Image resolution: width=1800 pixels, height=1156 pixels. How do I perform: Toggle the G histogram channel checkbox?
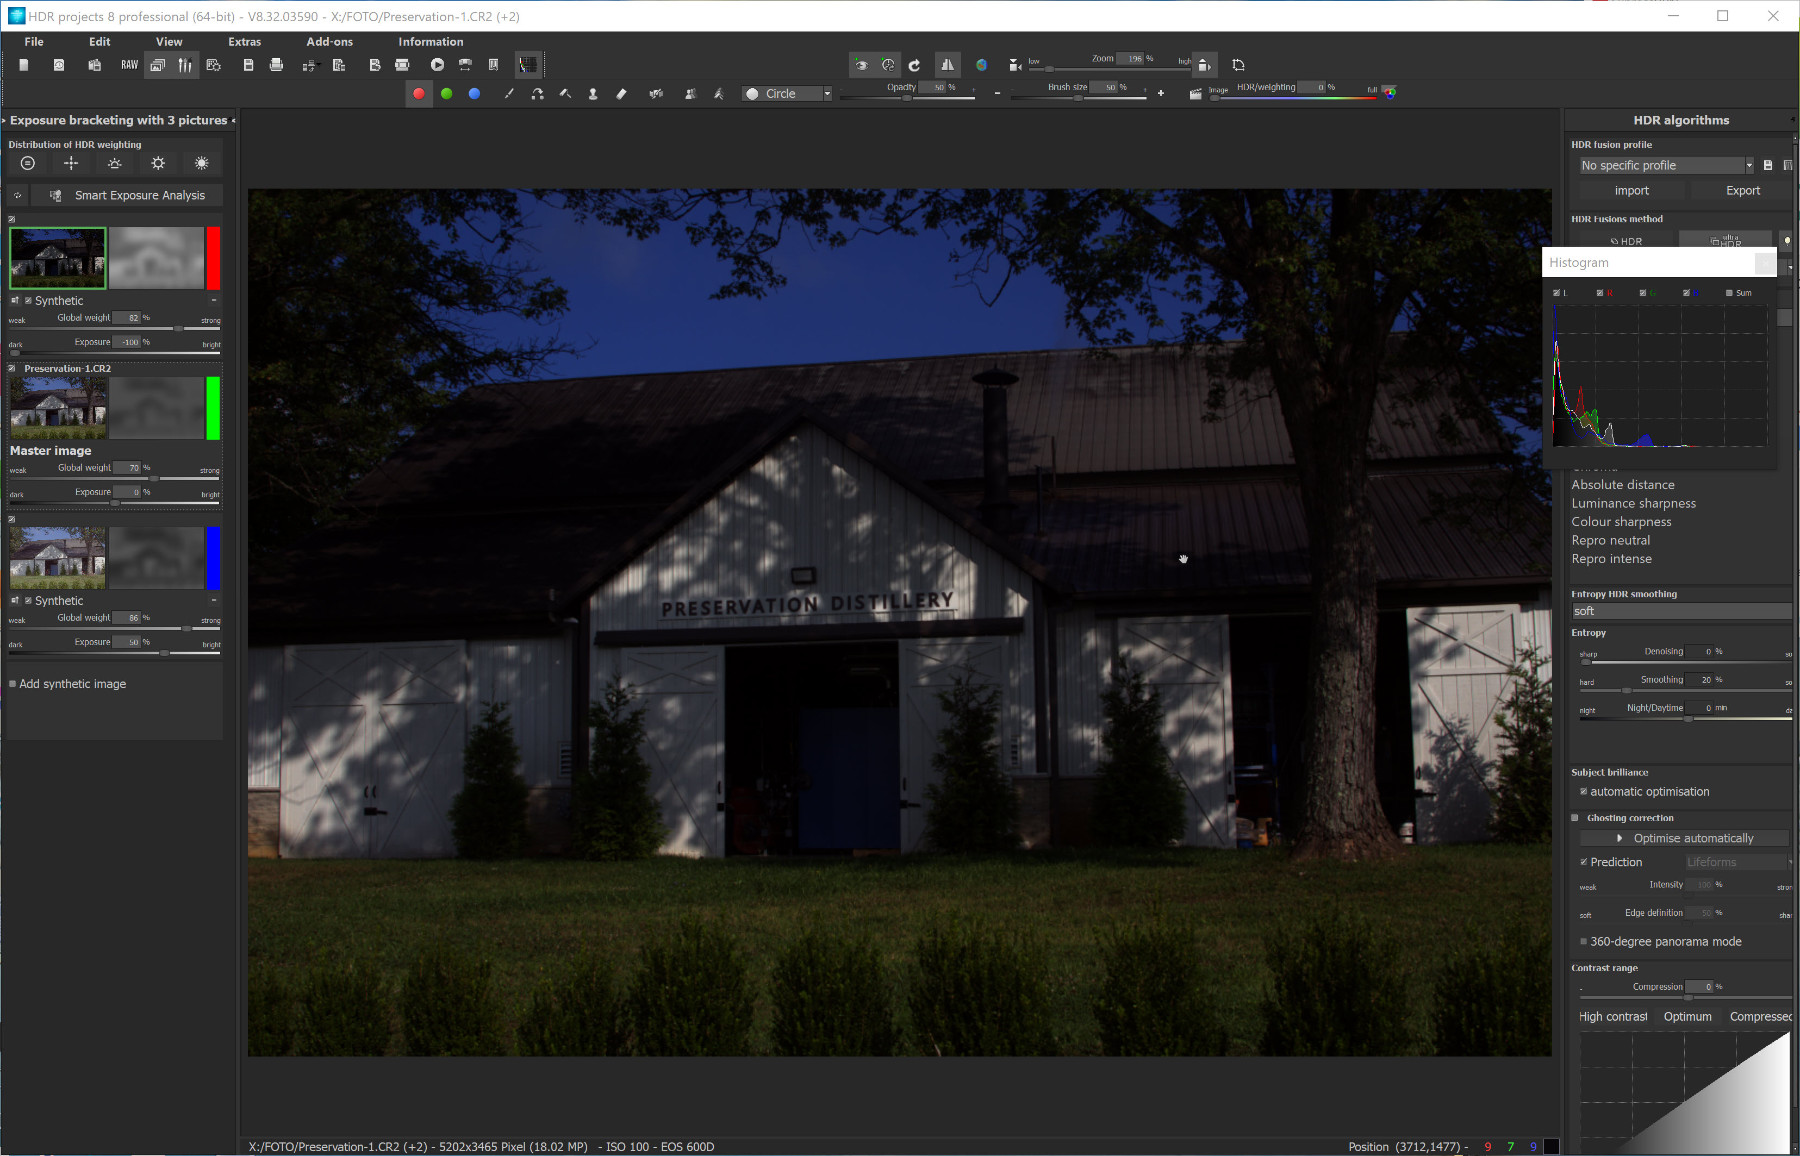point(1643,293)
